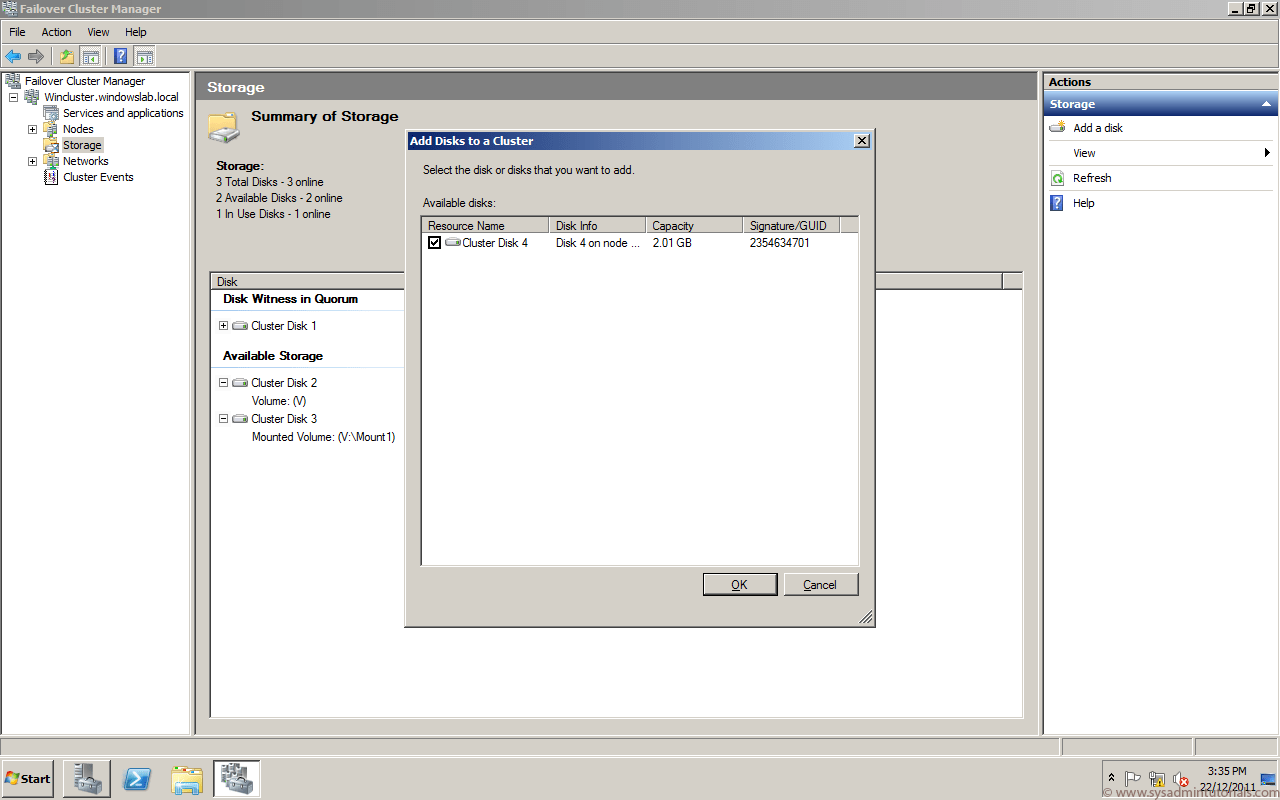Expand Cluster Disk 1 in the disk list
The width and height of the screenshot is (1280, 800).
coord(223,325)
